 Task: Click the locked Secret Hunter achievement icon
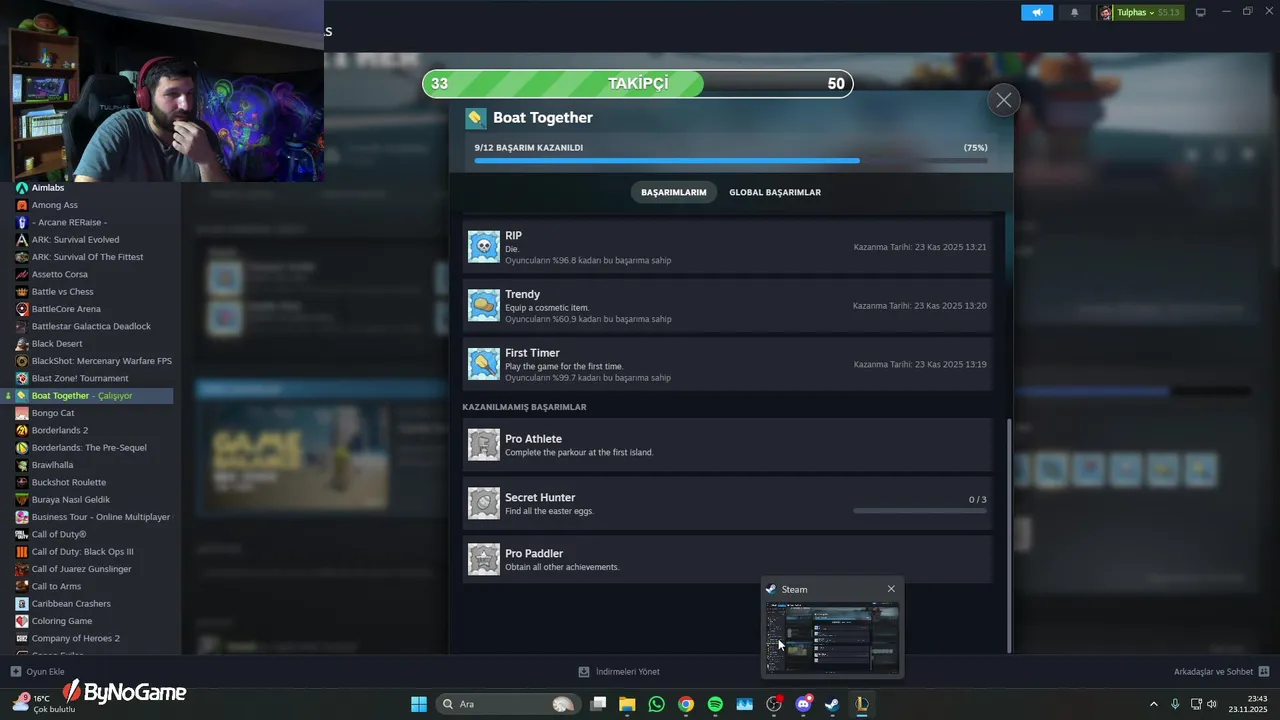tap(484, 503)
